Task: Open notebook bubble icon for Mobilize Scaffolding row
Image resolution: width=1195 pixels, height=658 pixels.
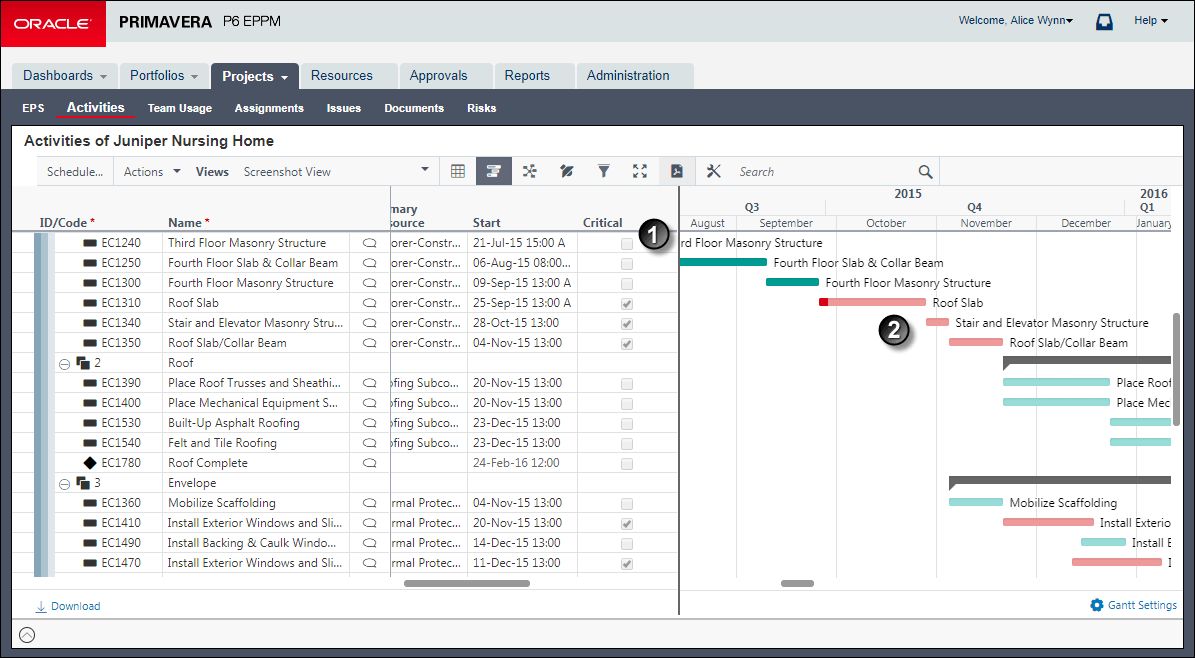Action: coord(370,503)
